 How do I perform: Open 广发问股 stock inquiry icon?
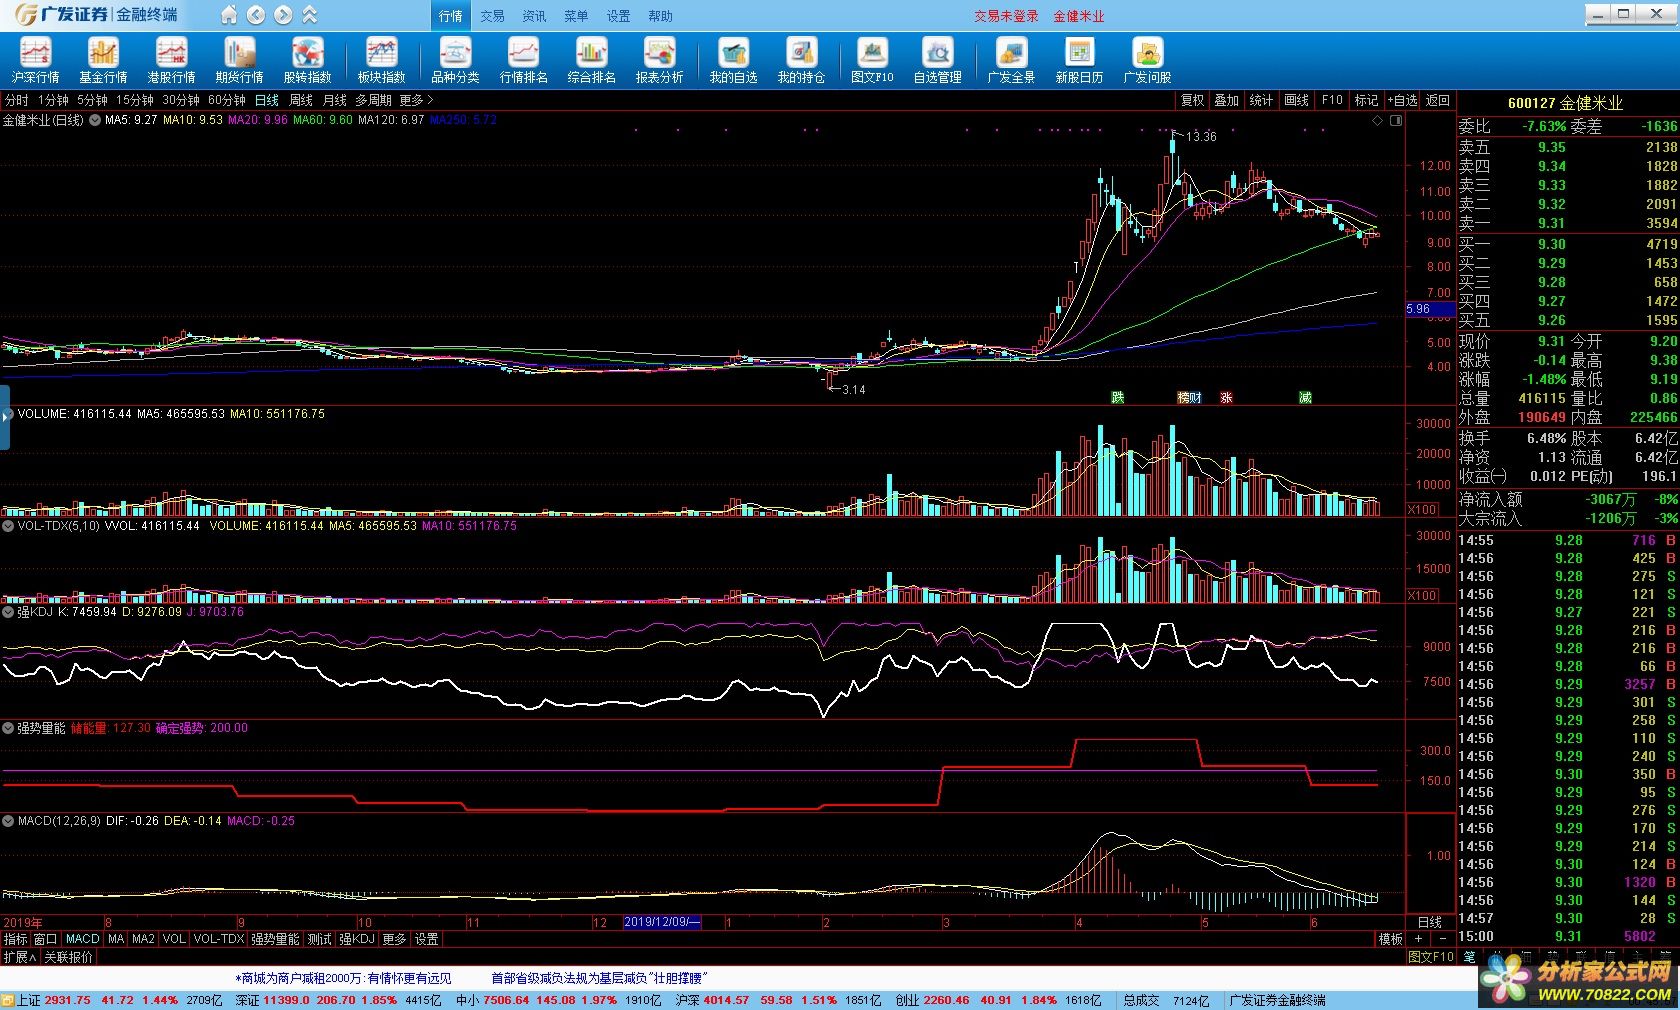1147,59
